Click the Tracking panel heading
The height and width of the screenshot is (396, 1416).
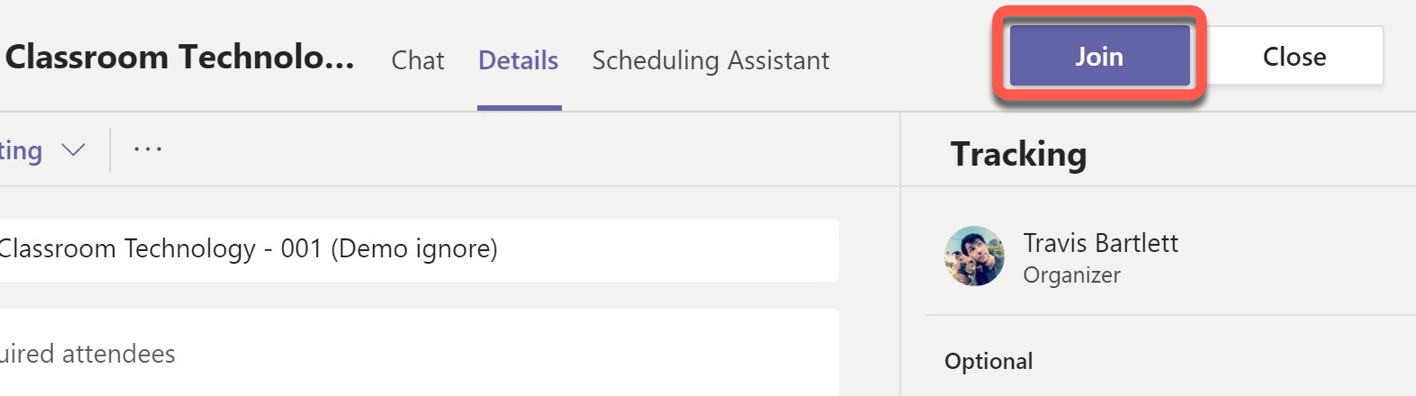pos(1018,154)
